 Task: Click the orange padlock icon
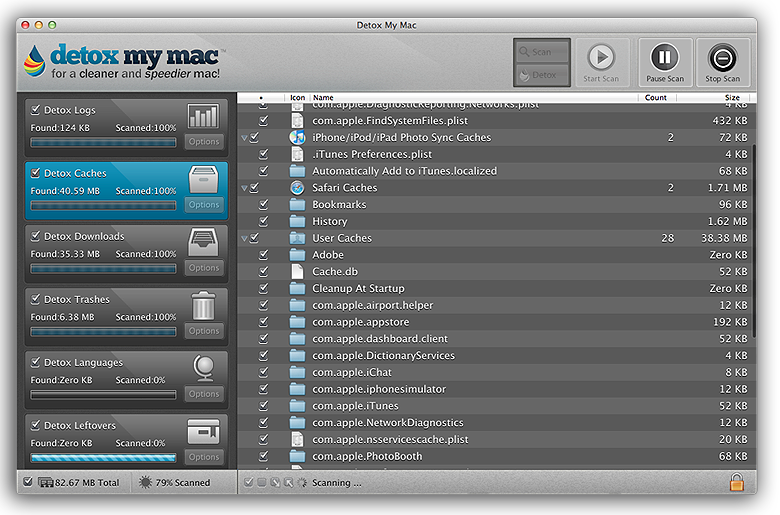tap(737, 482)
